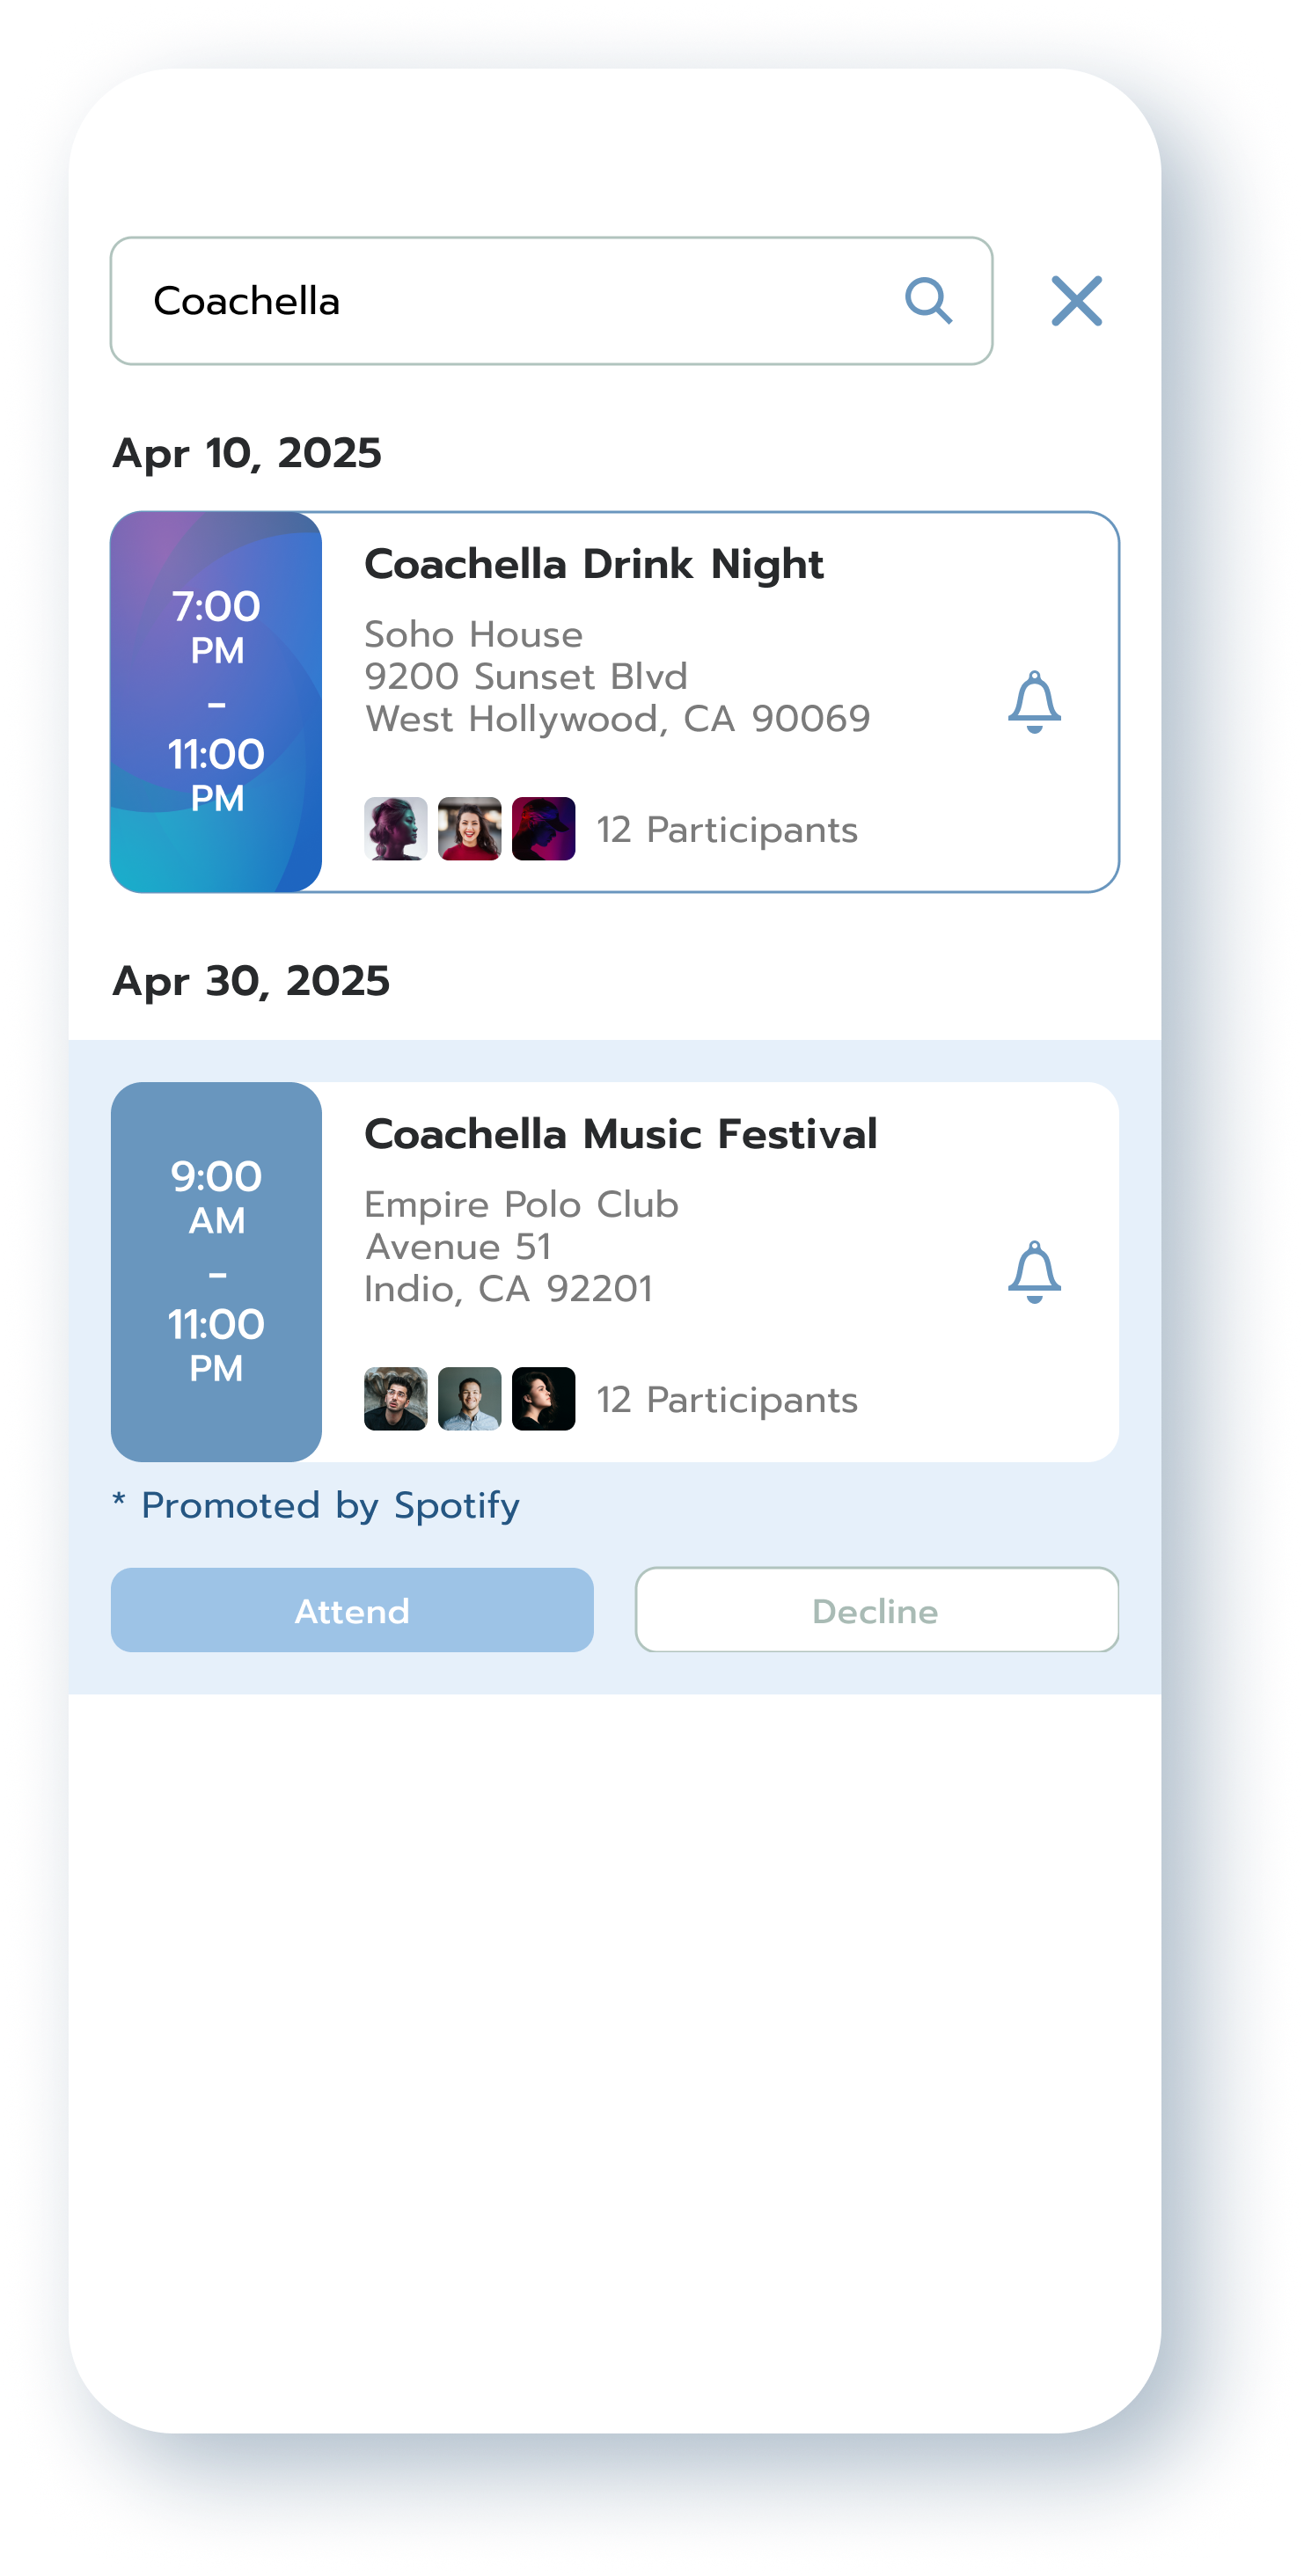The height and width of the screenshot is (2576, 1304).
Task: Open Soho House address on Sunset Blvd
Action: 617,677
